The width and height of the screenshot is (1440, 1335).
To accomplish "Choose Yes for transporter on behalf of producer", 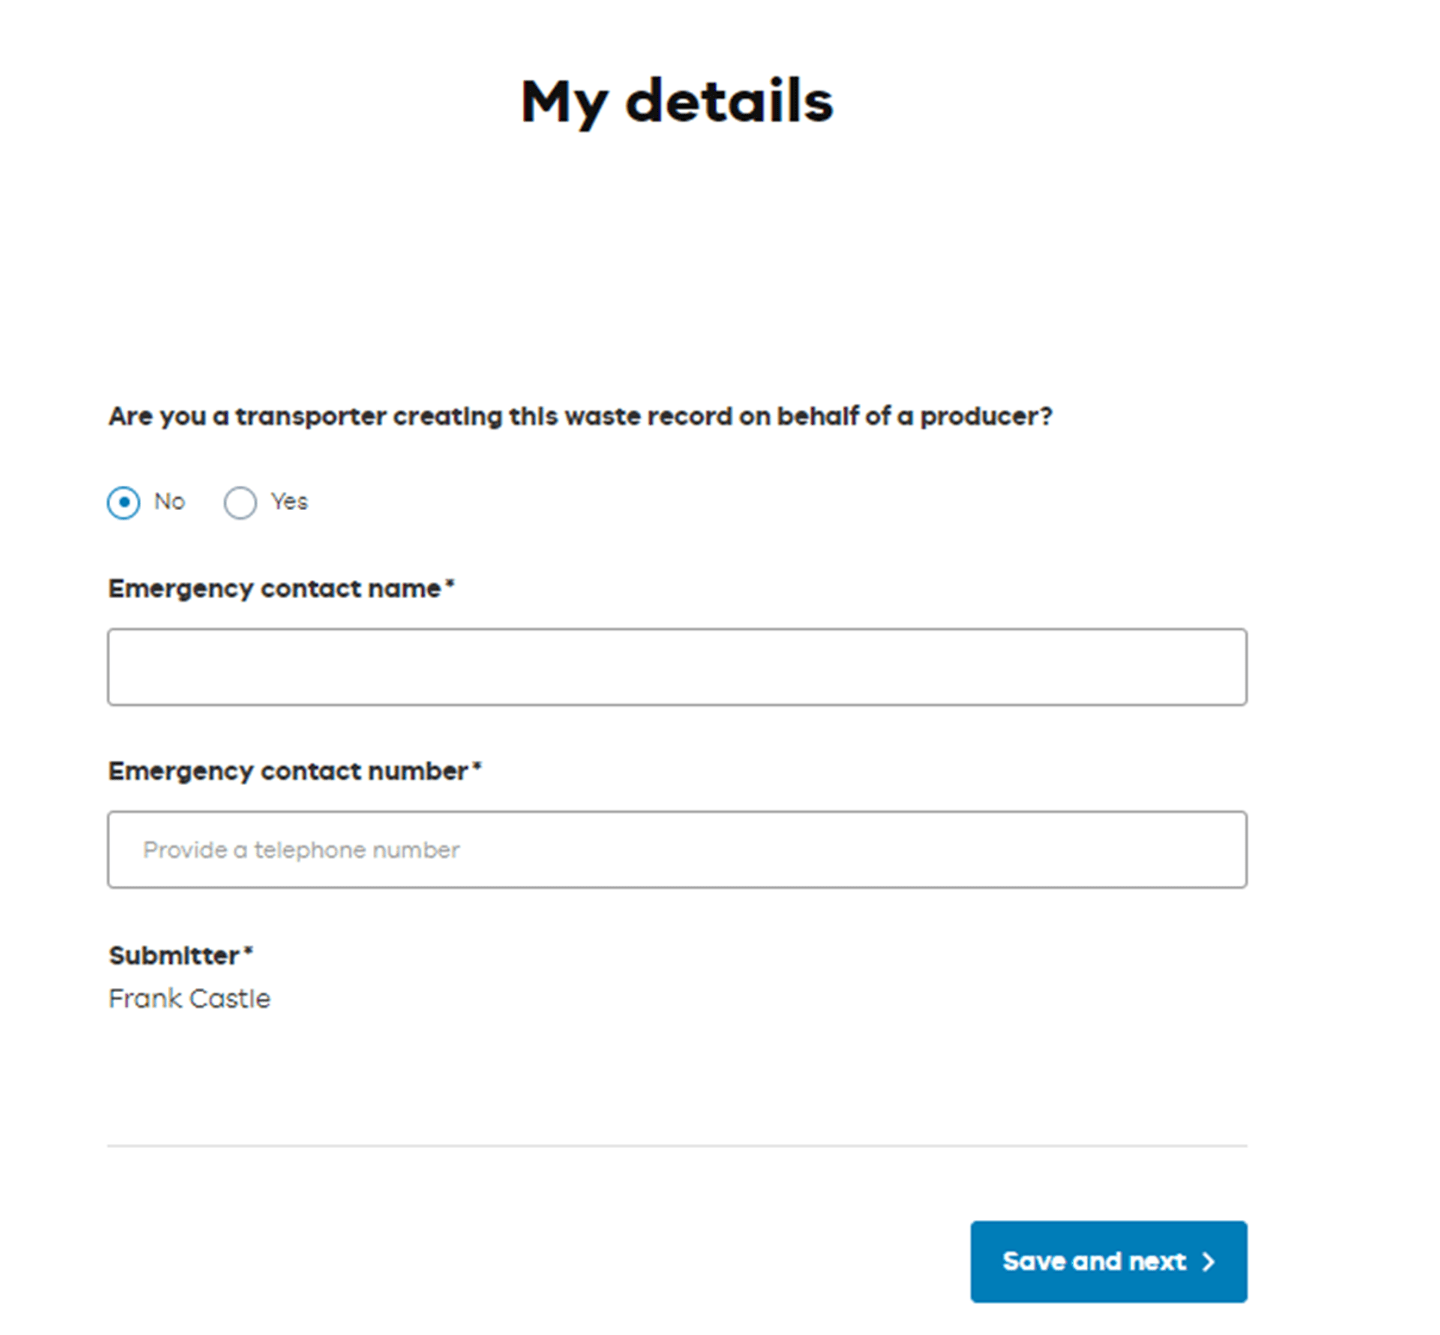I will (x=240, y=503).
